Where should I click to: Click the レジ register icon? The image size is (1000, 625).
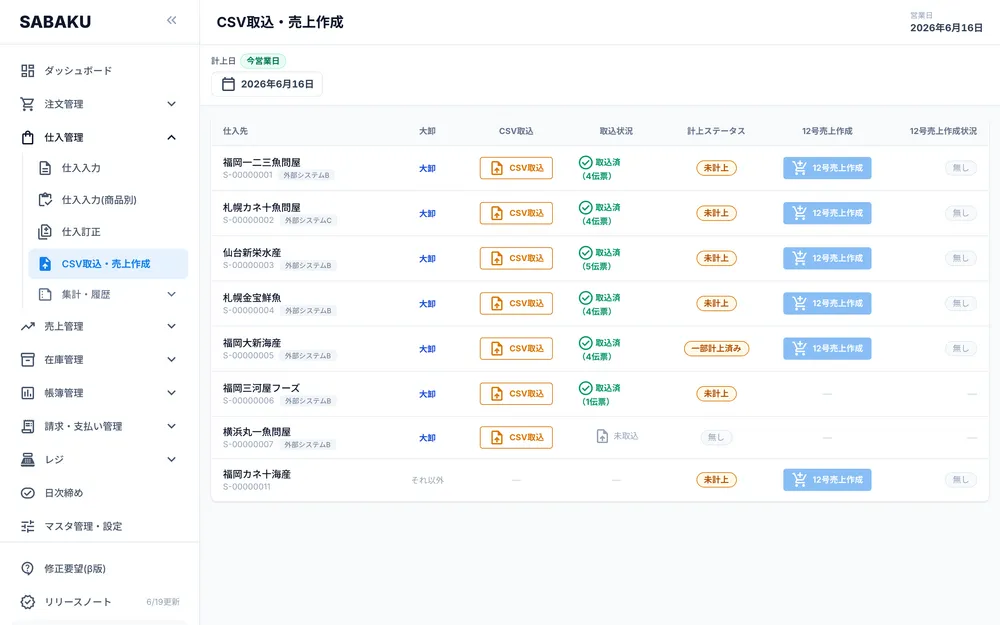(27, 459)
